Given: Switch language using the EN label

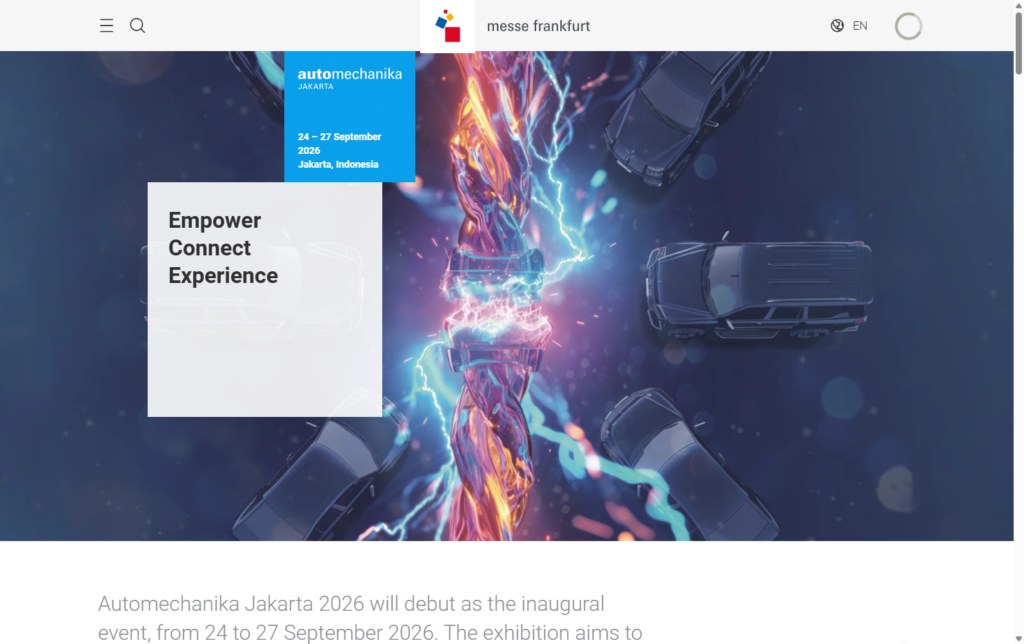Looking at the screenshot, I should [x=859, y=26].
